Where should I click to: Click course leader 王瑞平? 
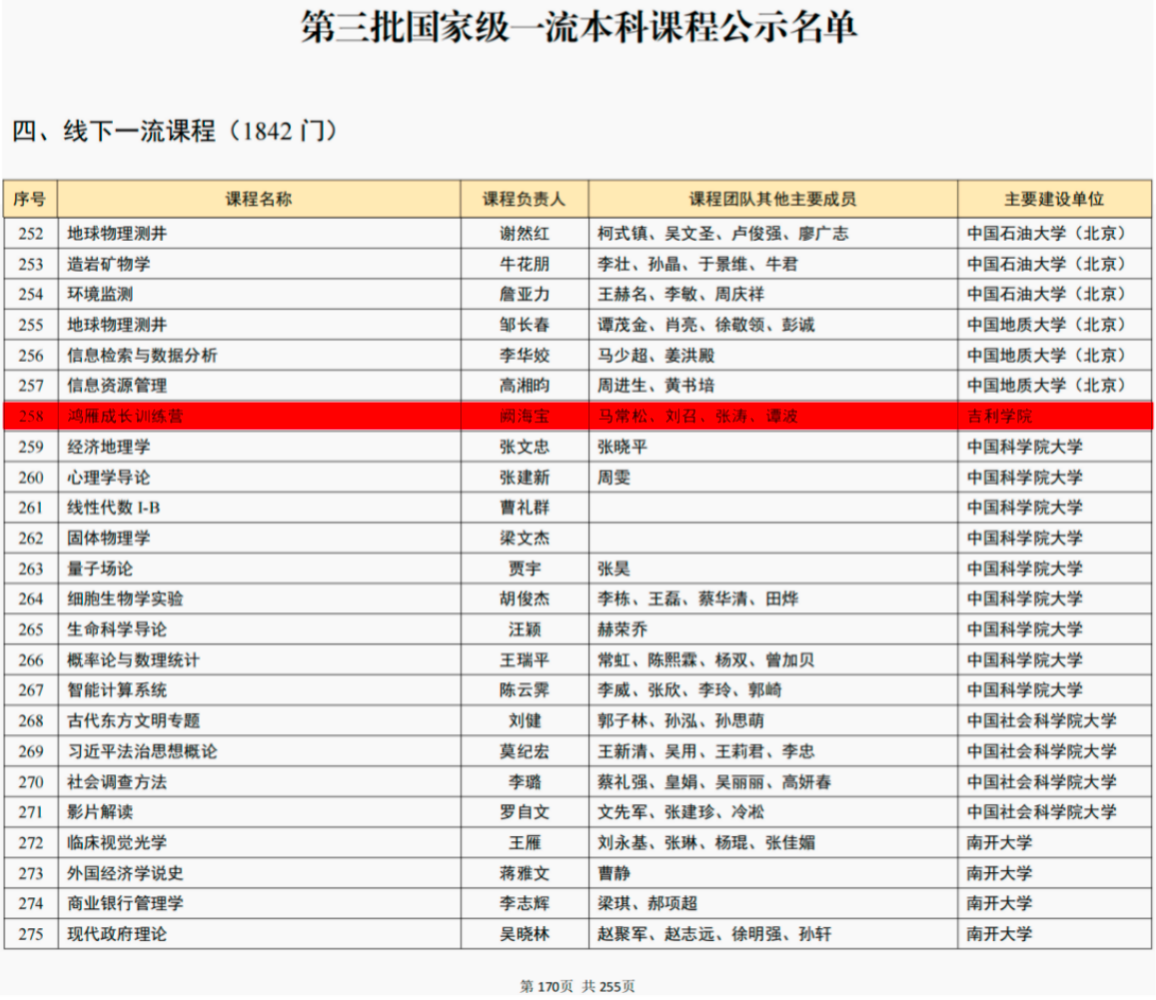524,660
